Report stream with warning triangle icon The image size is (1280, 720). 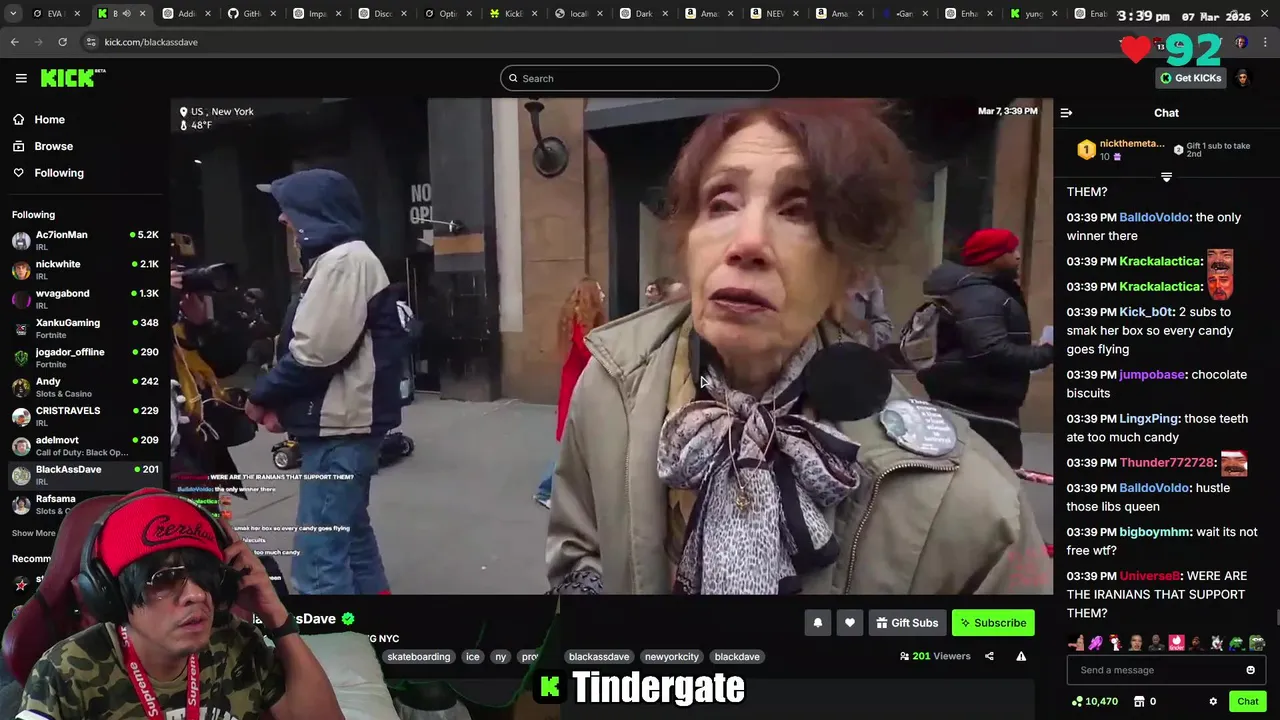(x=1021, y=656)
